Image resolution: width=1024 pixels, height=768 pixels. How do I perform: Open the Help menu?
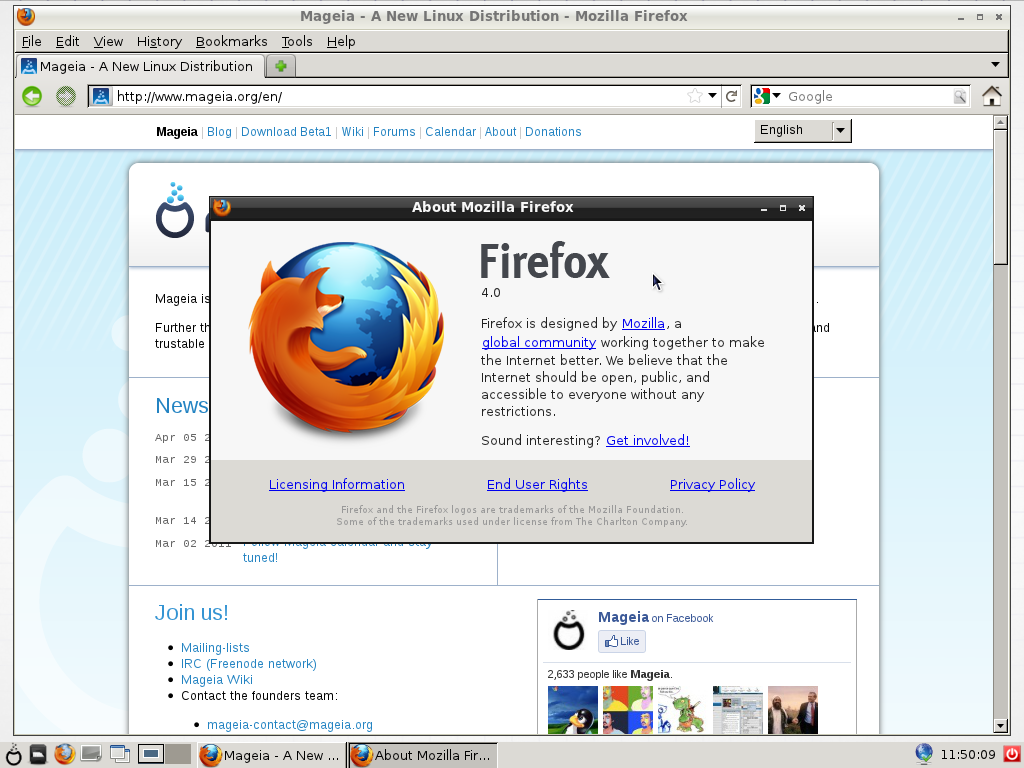[341, 41]
